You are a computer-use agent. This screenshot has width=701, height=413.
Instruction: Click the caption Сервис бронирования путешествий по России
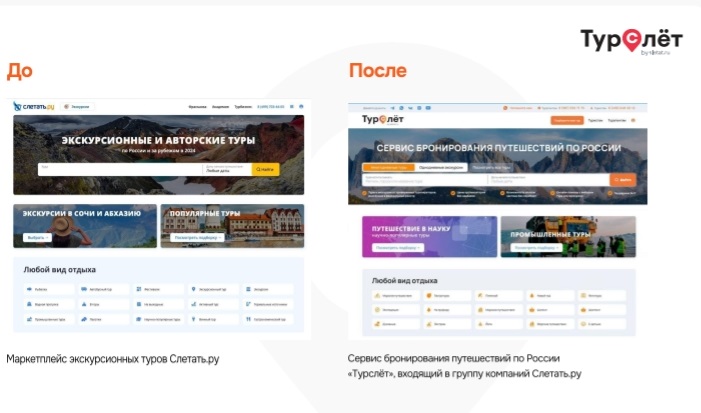point(454,358)
